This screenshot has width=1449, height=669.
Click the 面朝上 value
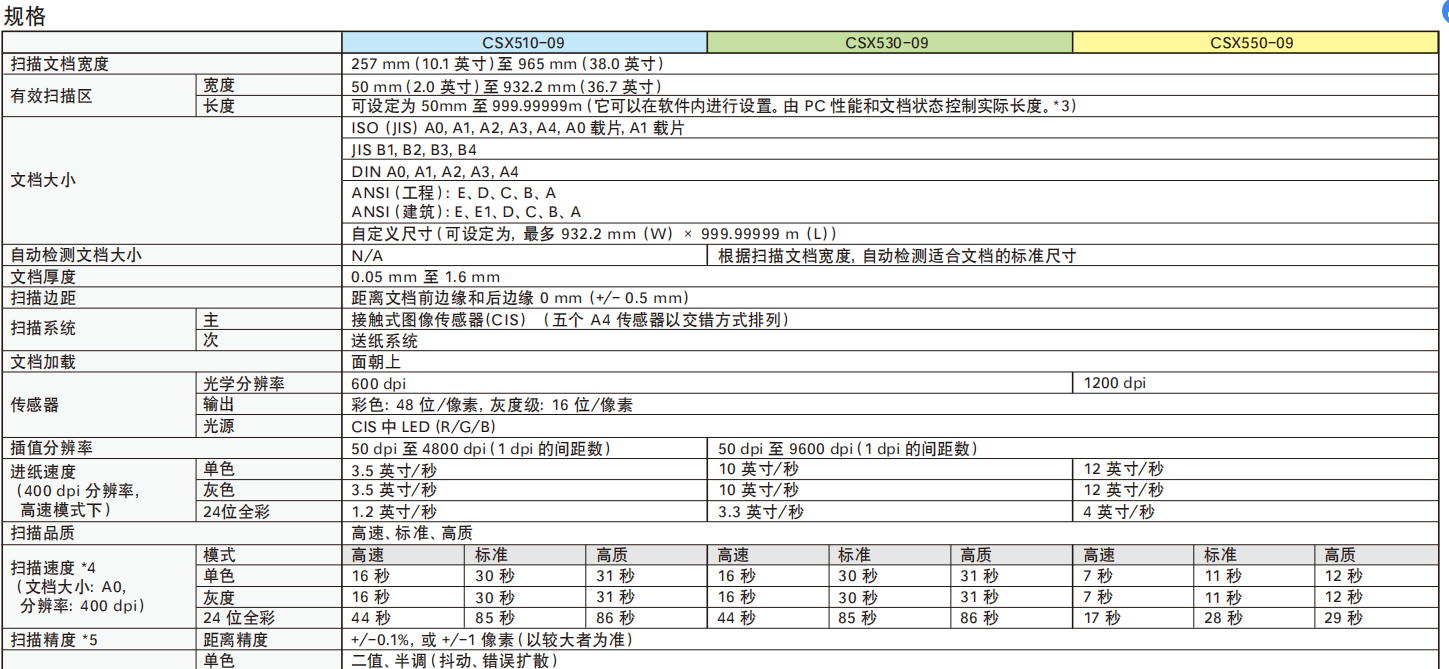(x=377, y=362)
